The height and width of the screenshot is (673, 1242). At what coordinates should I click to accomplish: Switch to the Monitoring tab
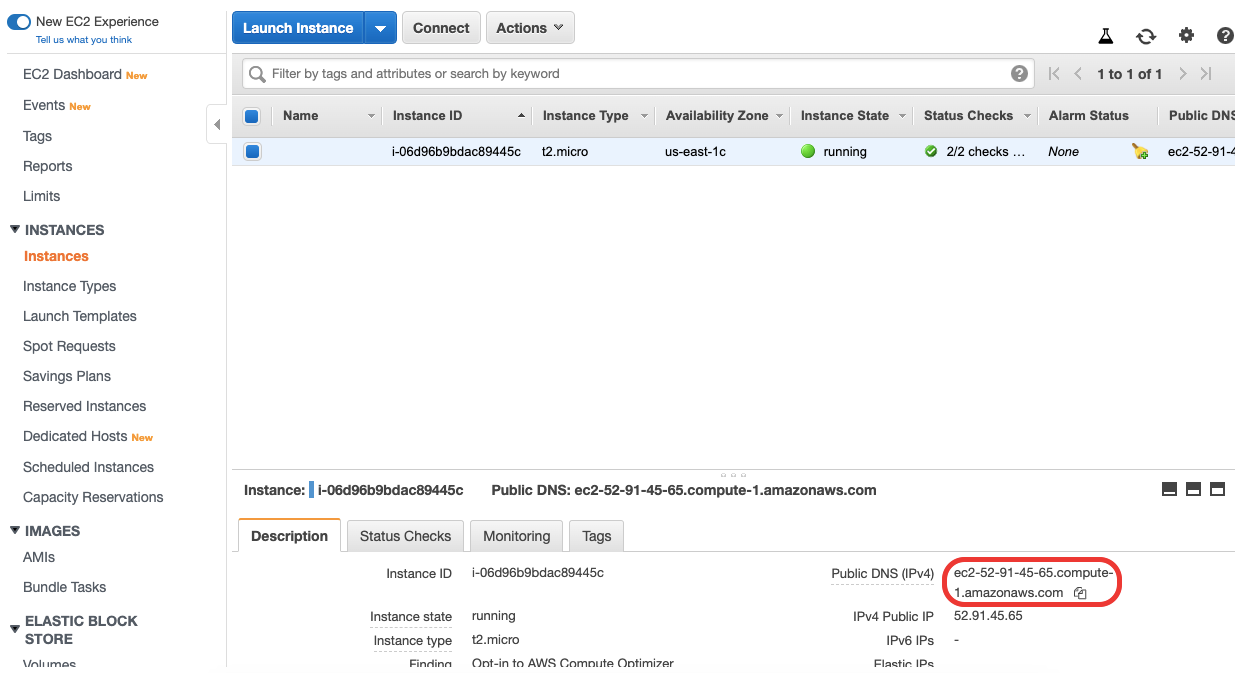tap(516, 536)
